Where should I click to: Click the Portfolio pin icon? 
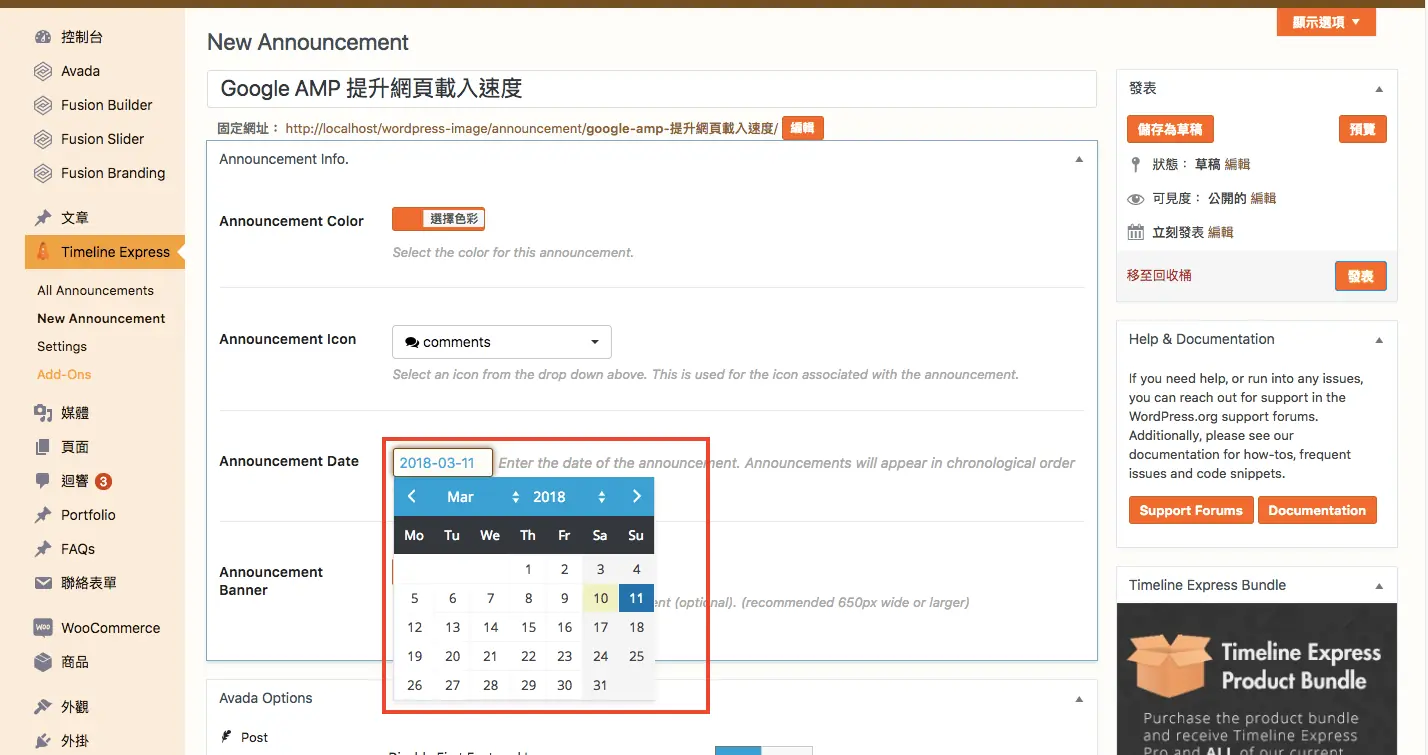tap(43, 515)
